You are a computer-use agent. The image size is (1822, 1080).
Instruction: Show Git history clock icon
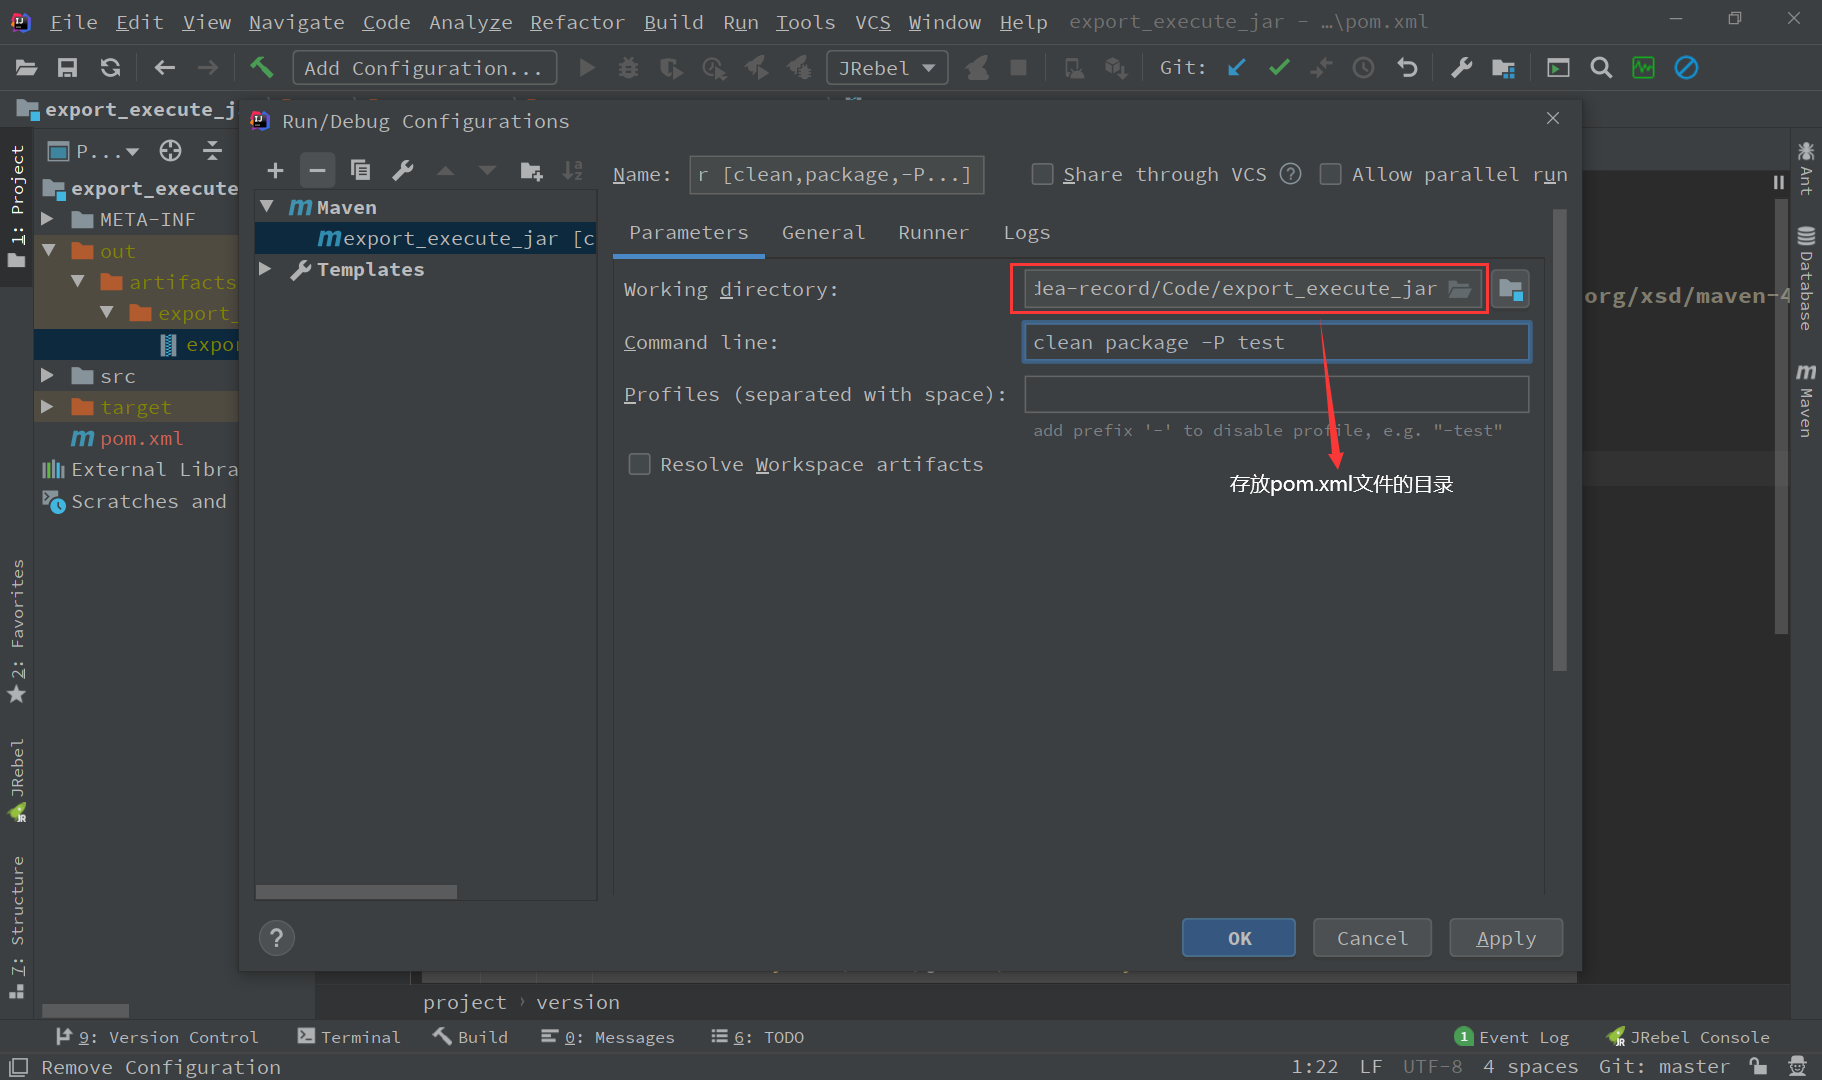1363,68
